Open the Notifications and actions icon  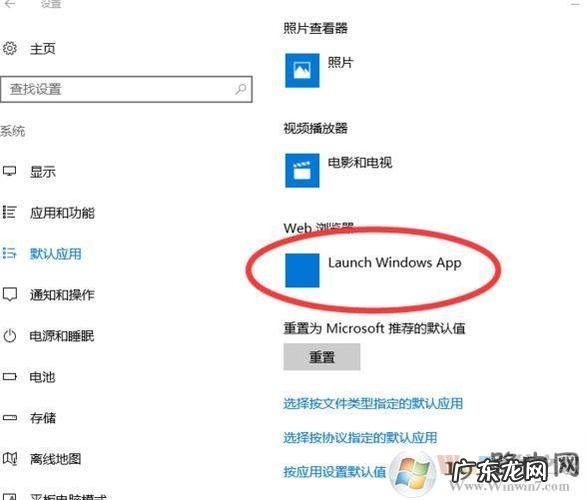10,294
